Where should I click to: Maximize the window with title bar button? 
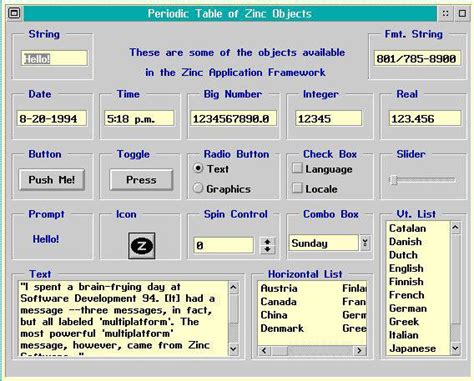coord(462,13)
